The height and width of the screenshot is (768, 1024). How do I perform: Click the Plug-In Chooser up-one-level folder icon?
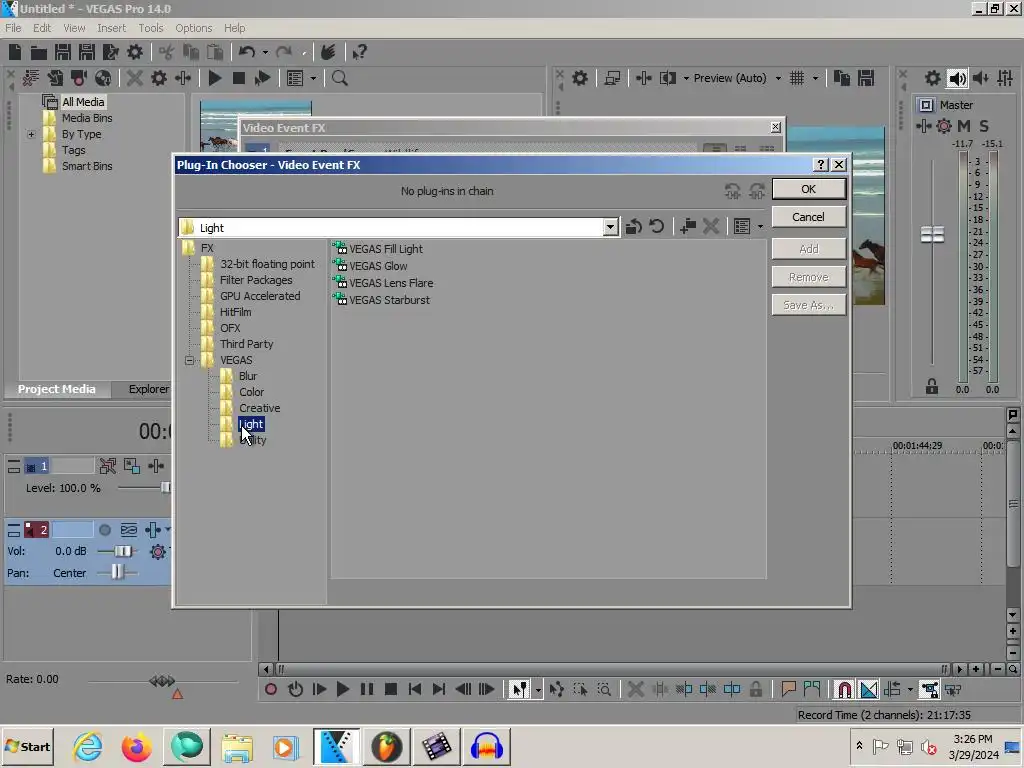(x=633, y=227)
